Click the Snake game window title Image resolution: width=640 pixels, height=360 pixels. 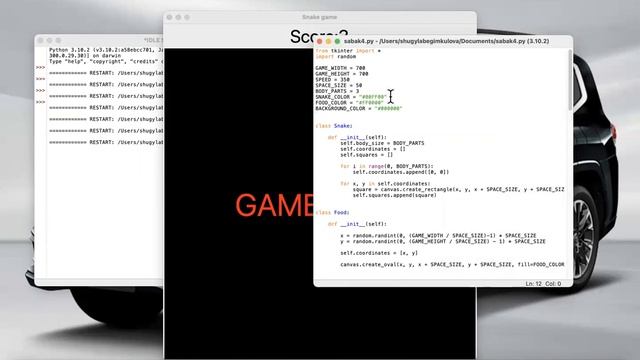[x=319, y=17]
